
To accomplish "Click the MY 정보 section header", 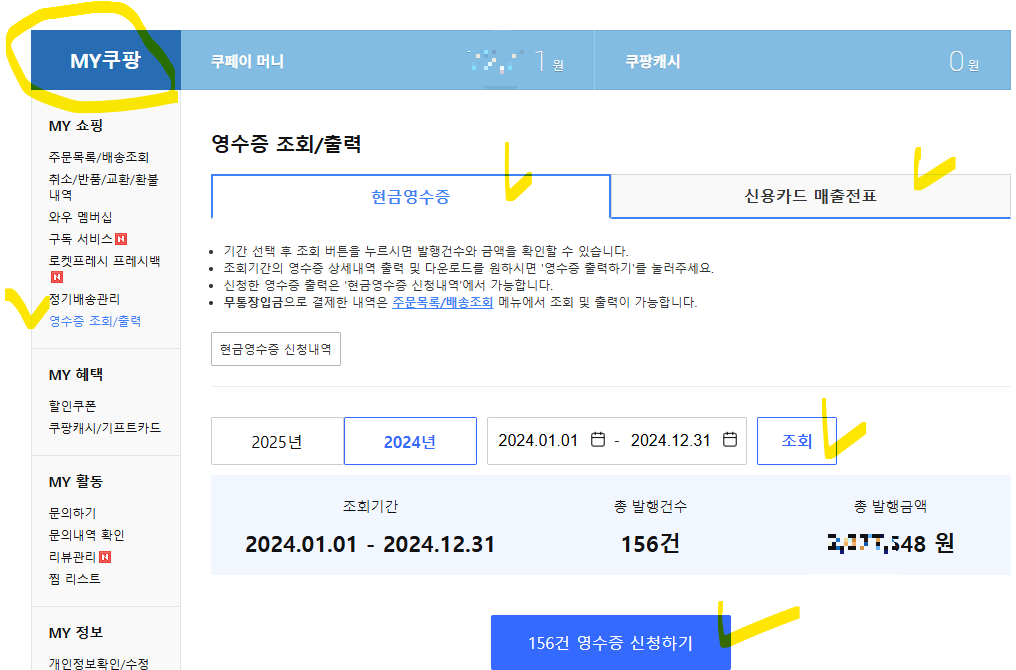I will [76, 632].
